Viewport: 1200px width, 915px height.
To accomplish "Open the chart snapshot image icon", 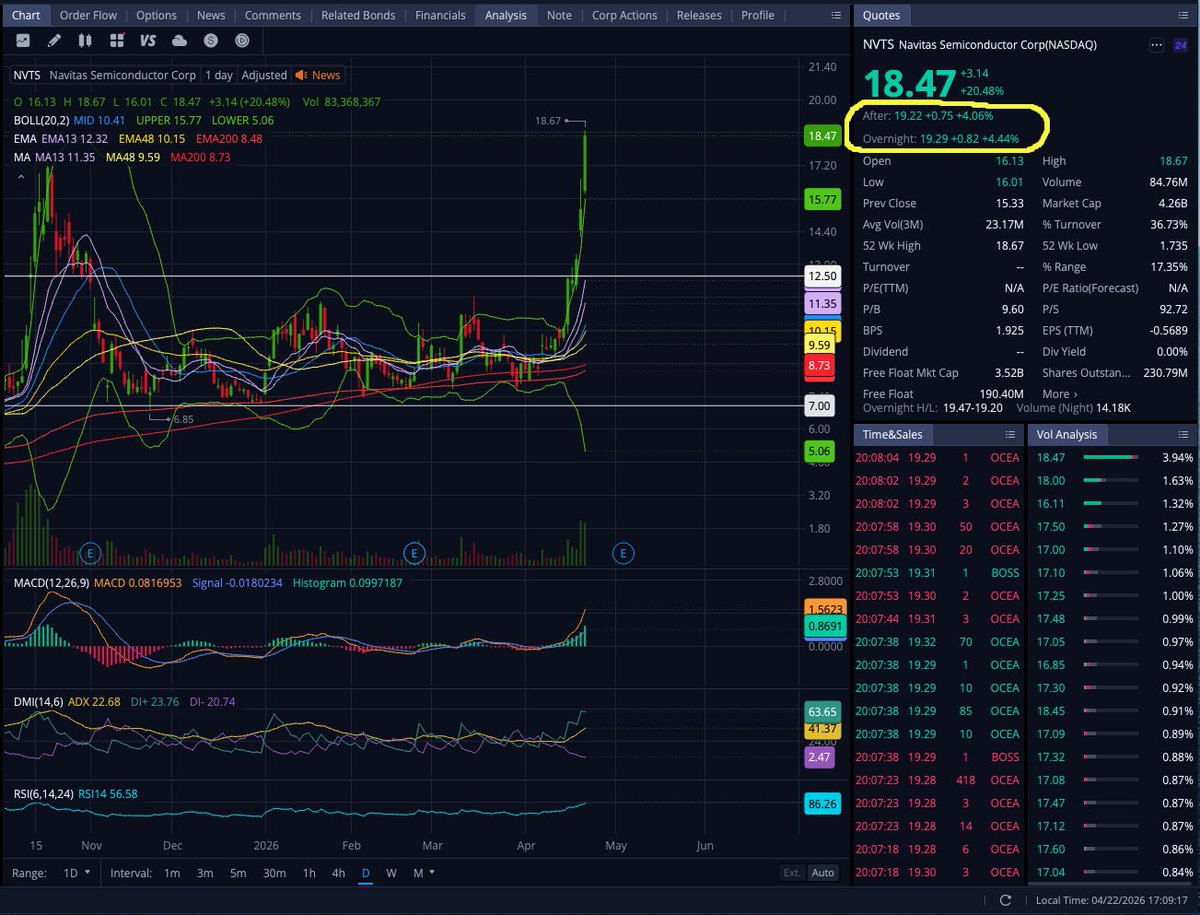I will [x=23, y=41].
